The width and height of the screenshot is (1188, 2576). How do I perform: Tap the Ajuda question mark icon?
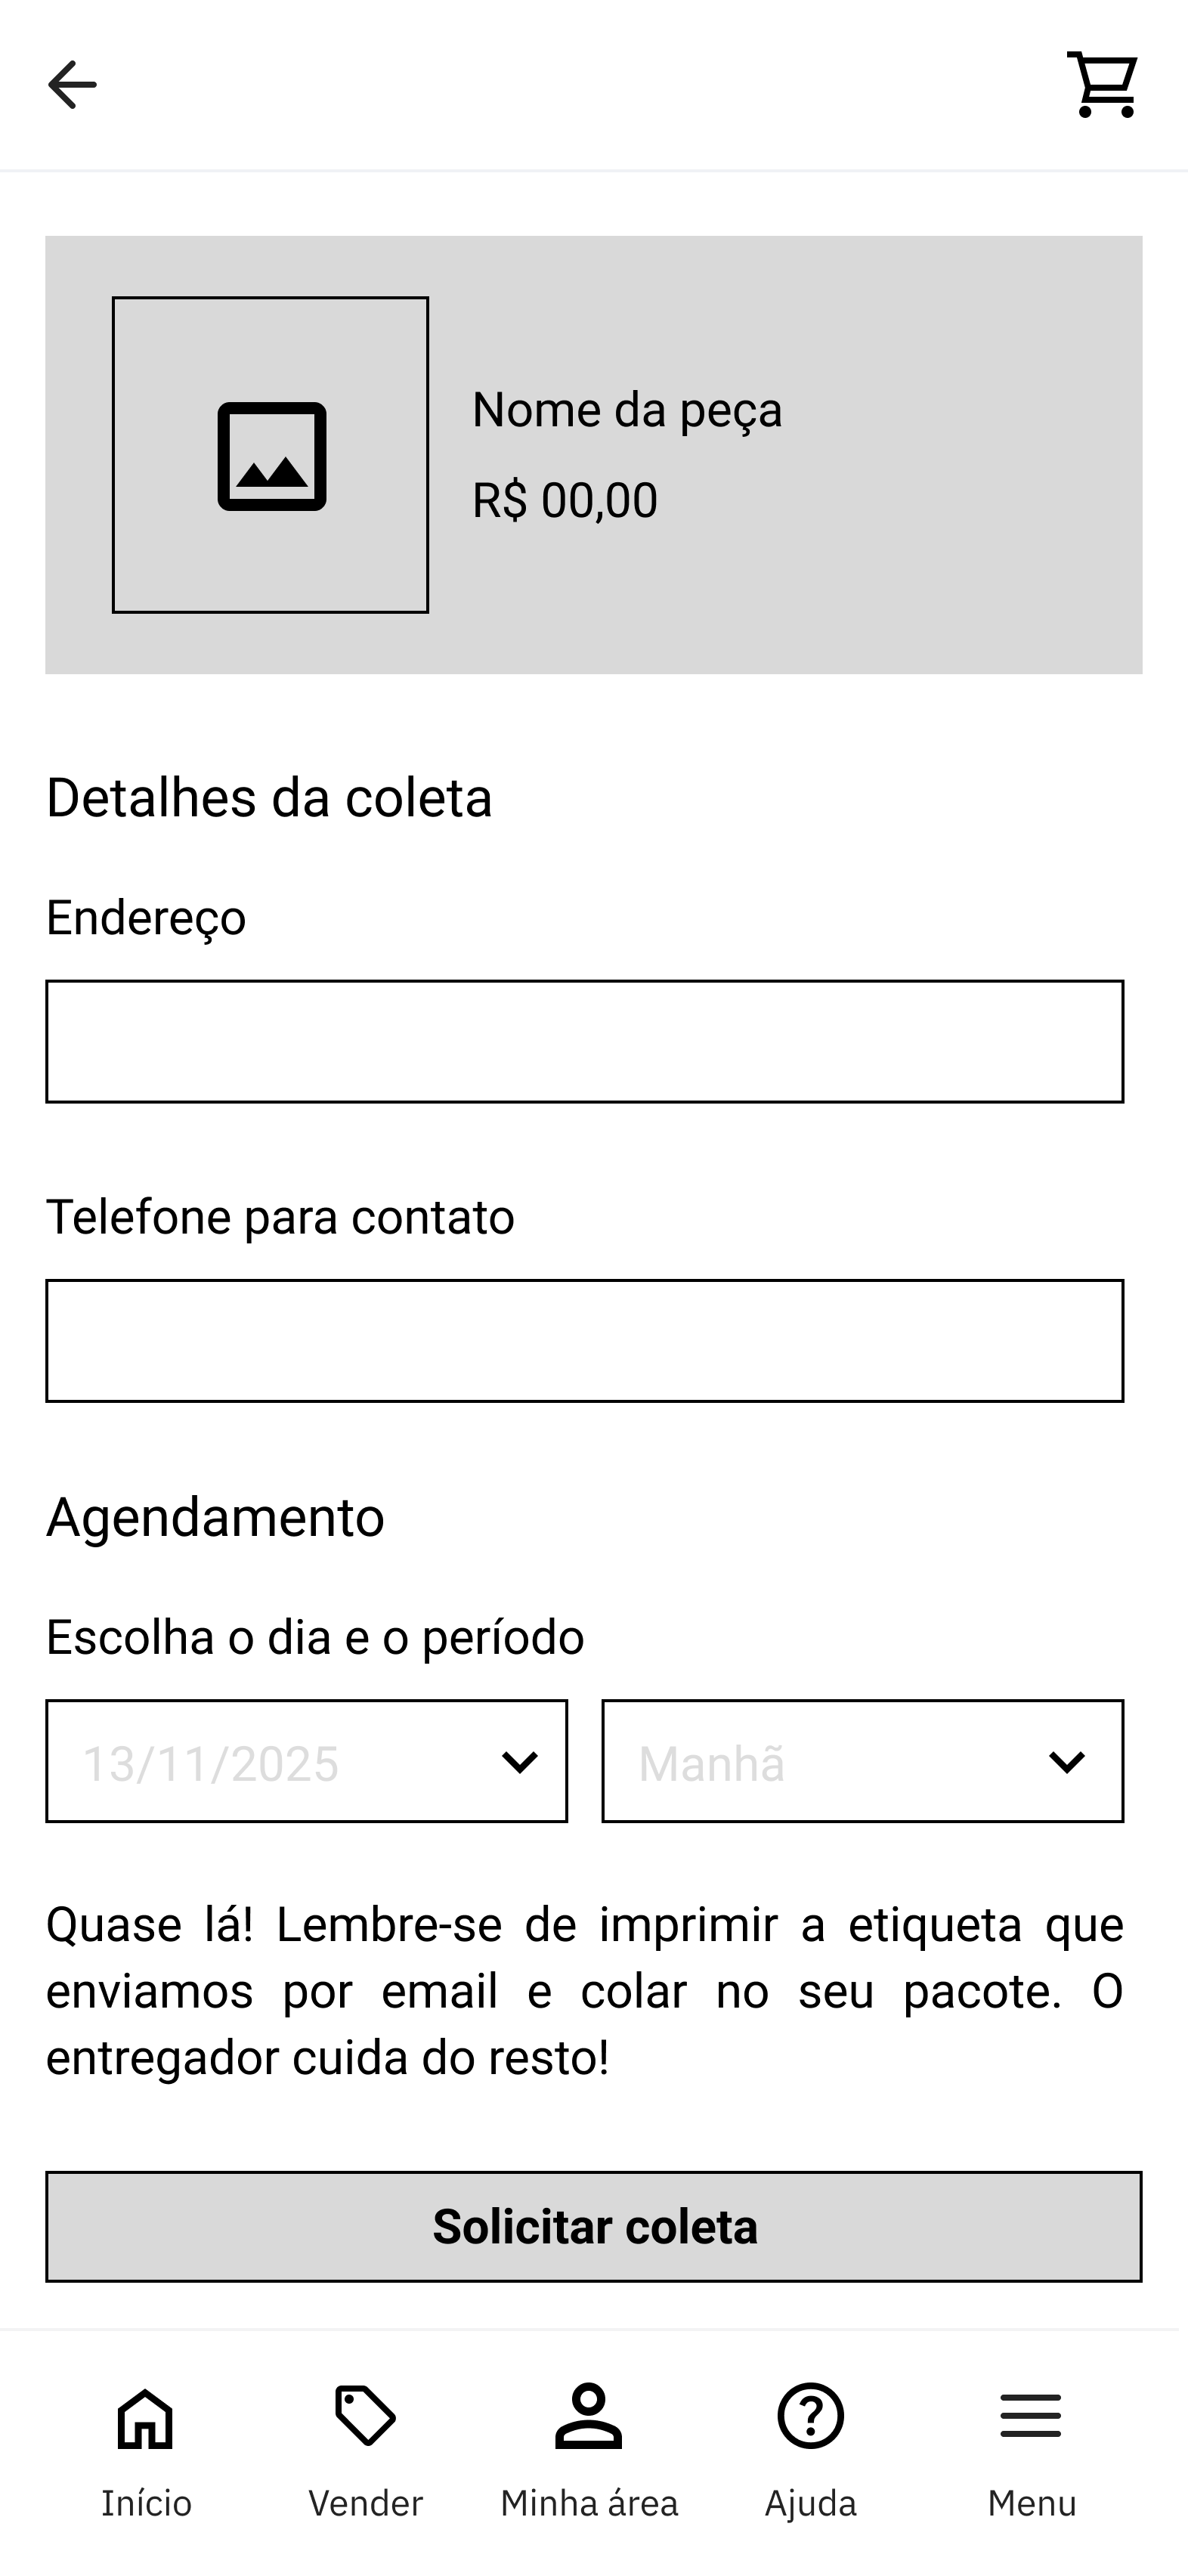[x=810, y=2416]
